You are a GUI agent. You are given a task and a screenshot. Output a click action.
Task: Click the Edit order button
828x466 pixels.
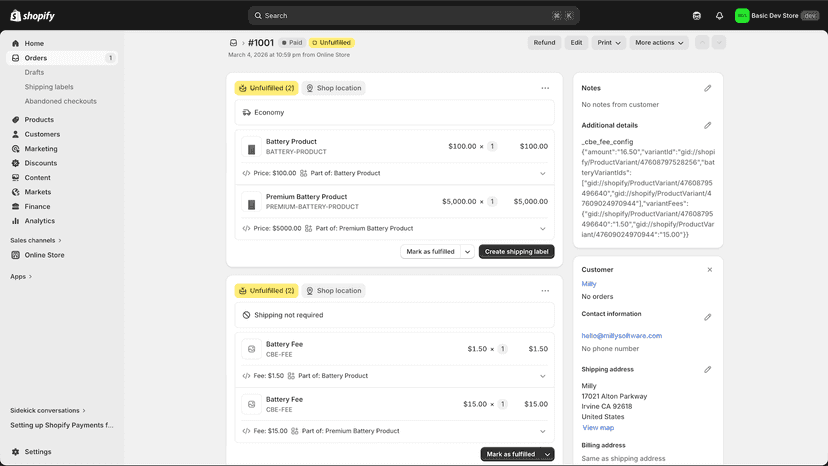coord(576,42)
